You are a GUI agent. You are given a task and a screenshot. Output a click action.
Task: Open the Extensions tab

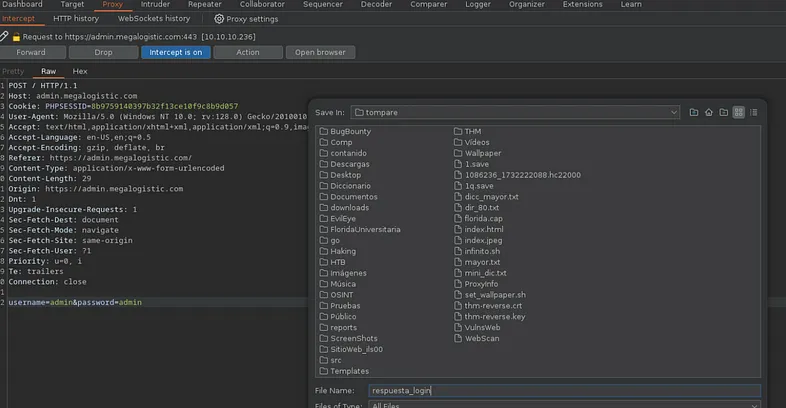pyautogui.click(x=582, y=5)
